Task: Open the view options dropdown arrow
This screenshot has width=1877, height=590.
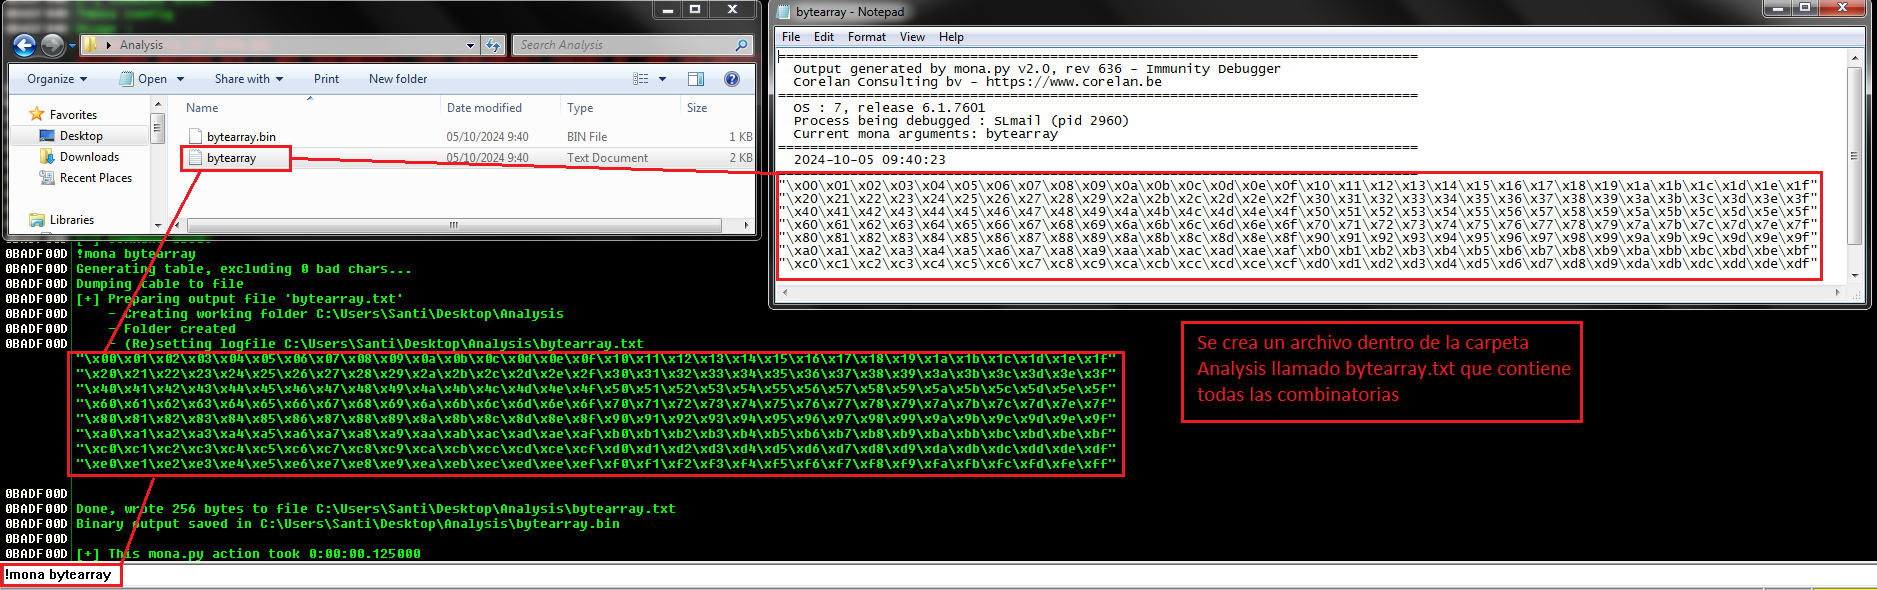Action: coord(662,79)
